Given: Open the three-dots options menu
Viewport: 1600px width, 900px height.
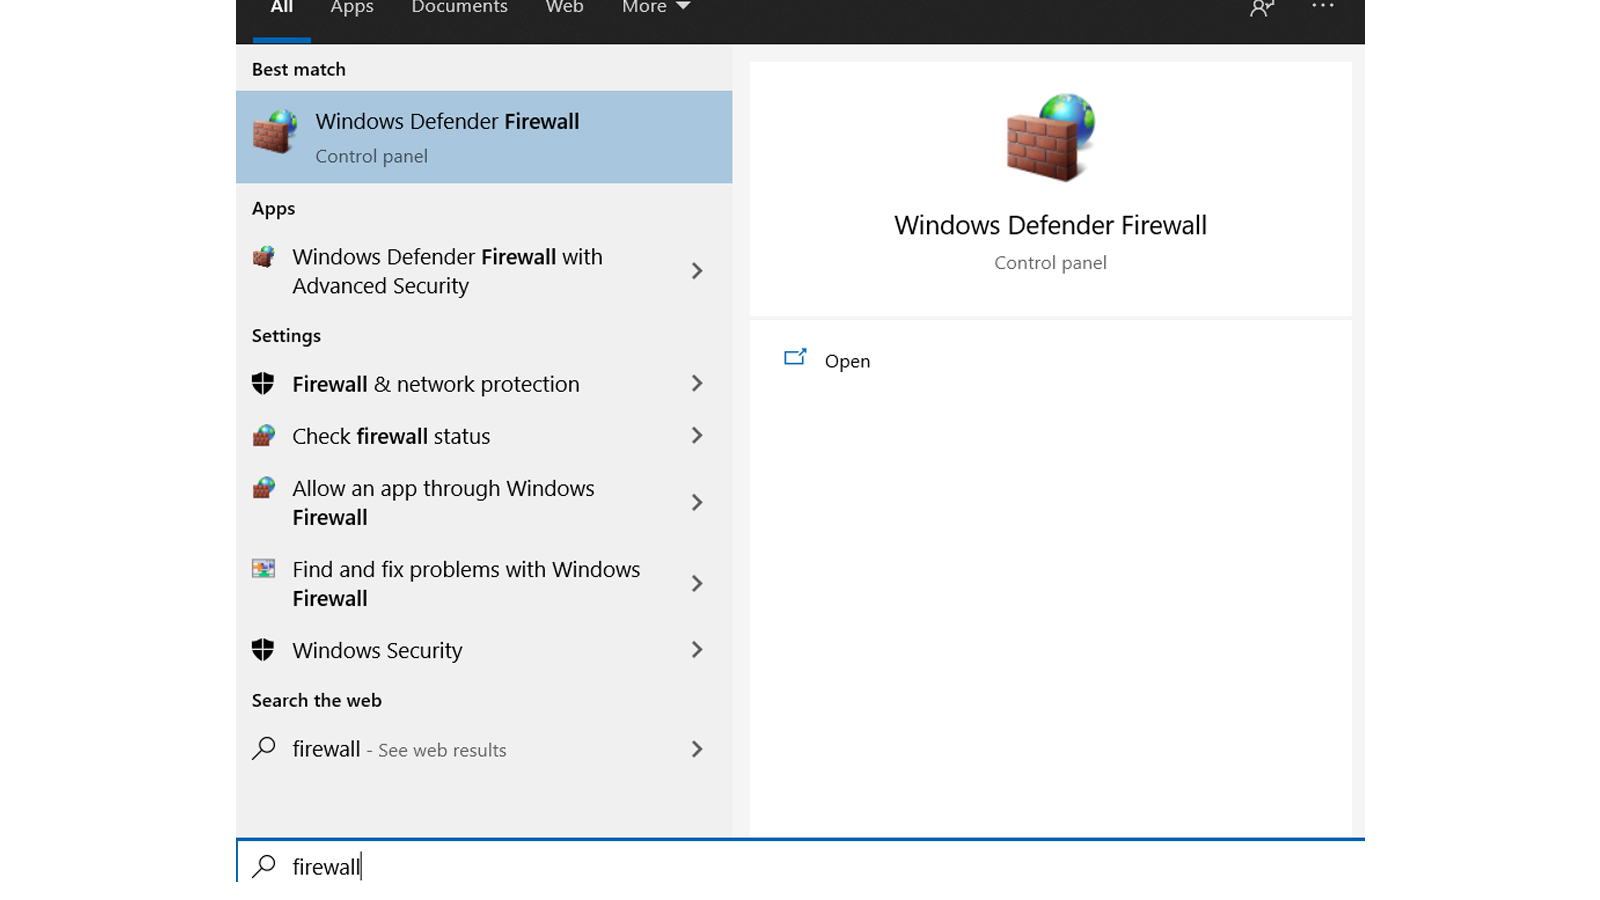Looking at the screenshot, I should click(1323, 6).
